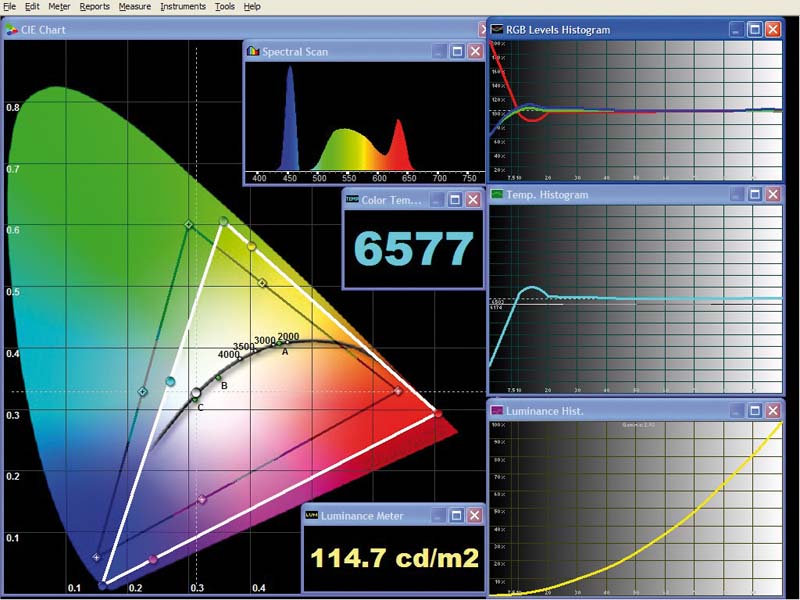The image size is (800, 600).
Task: Click the RGB Levels Histogram title text
Action: (558, 30)
